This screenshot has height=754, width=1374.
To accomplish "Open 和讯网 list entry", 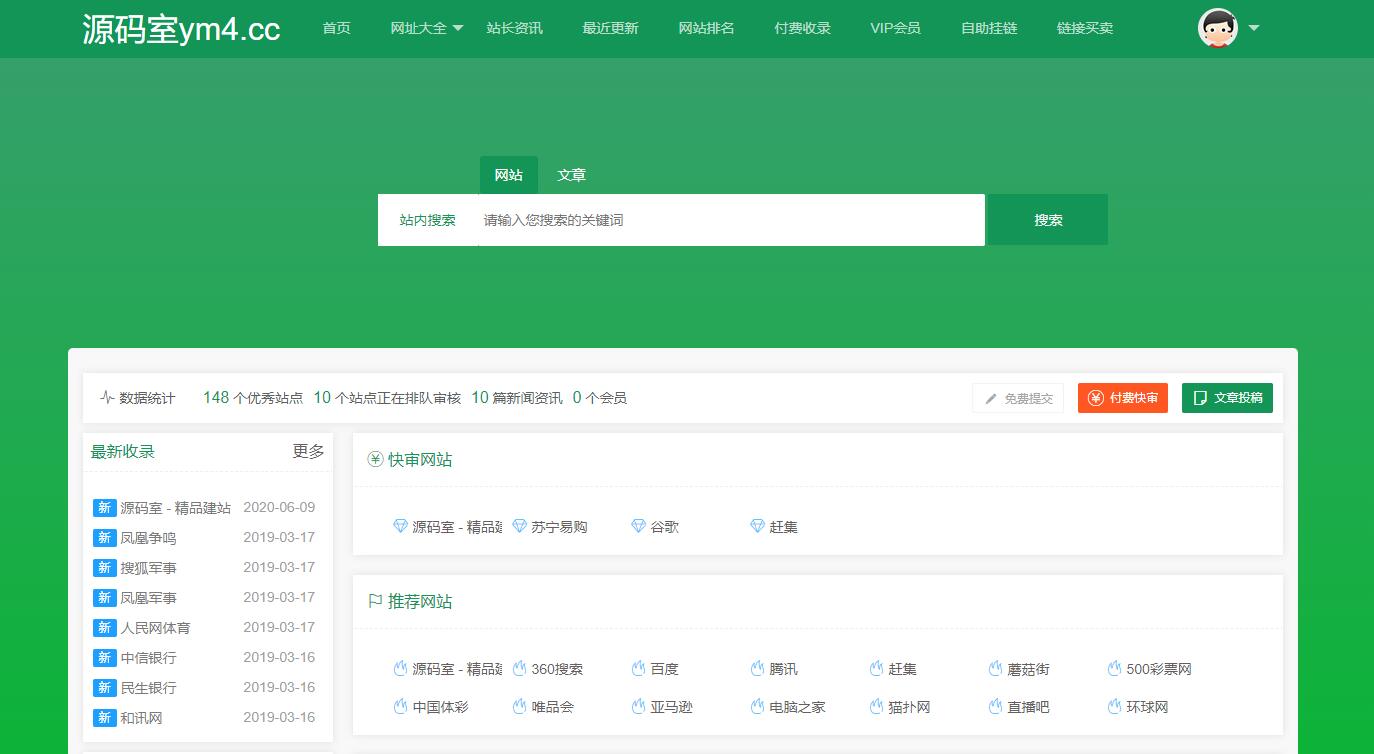I will click(x=141, y=718).
